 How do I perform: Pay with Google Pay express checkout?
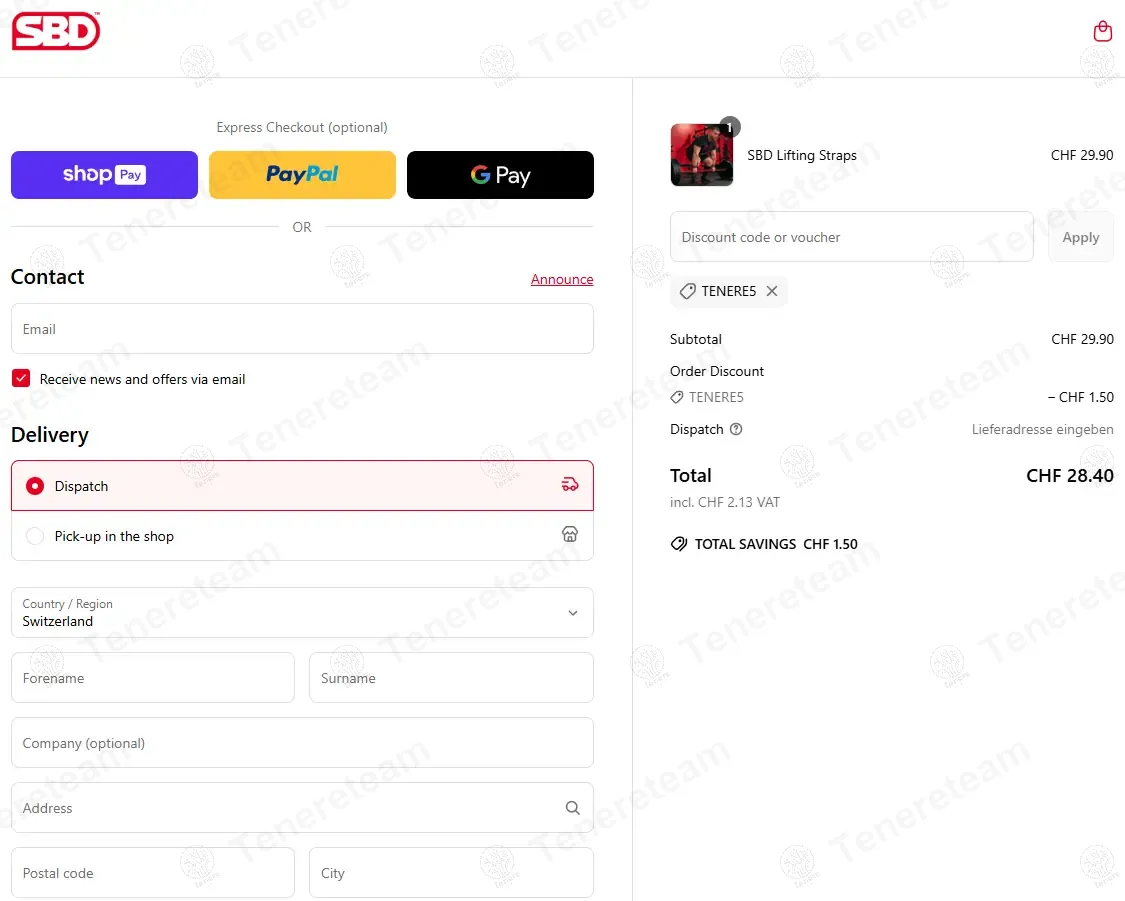(x=500, y=175)
